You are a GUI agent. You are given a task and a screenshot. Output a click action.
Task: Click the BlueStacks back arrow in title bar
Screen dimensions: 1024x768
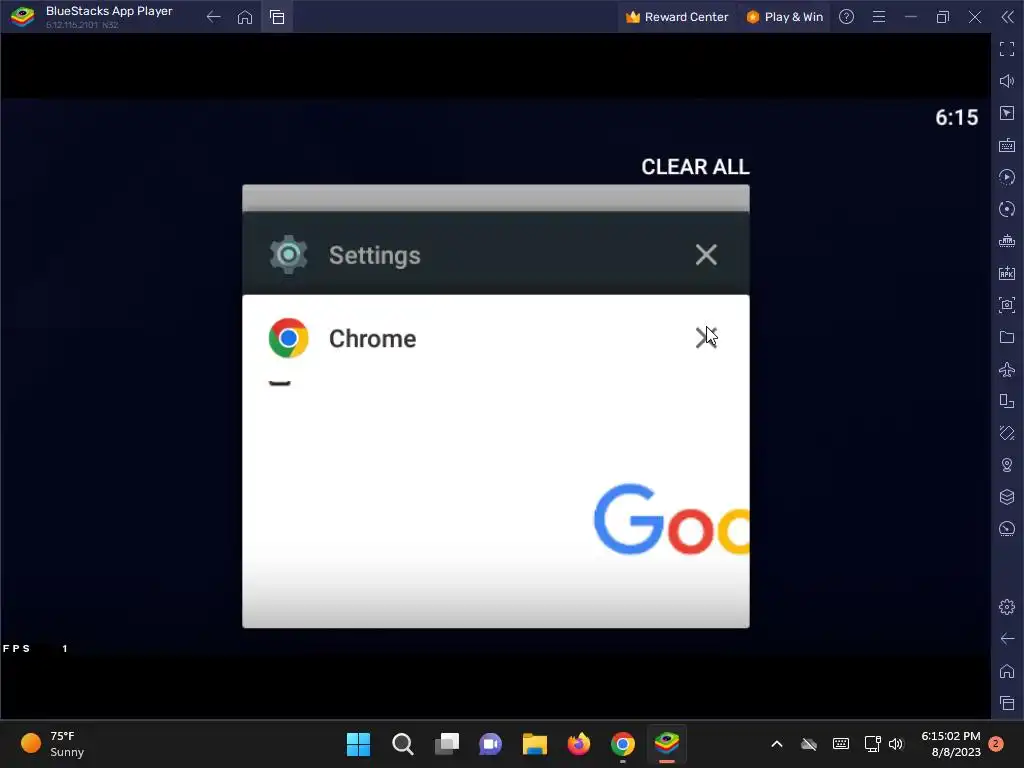point(213,17)
